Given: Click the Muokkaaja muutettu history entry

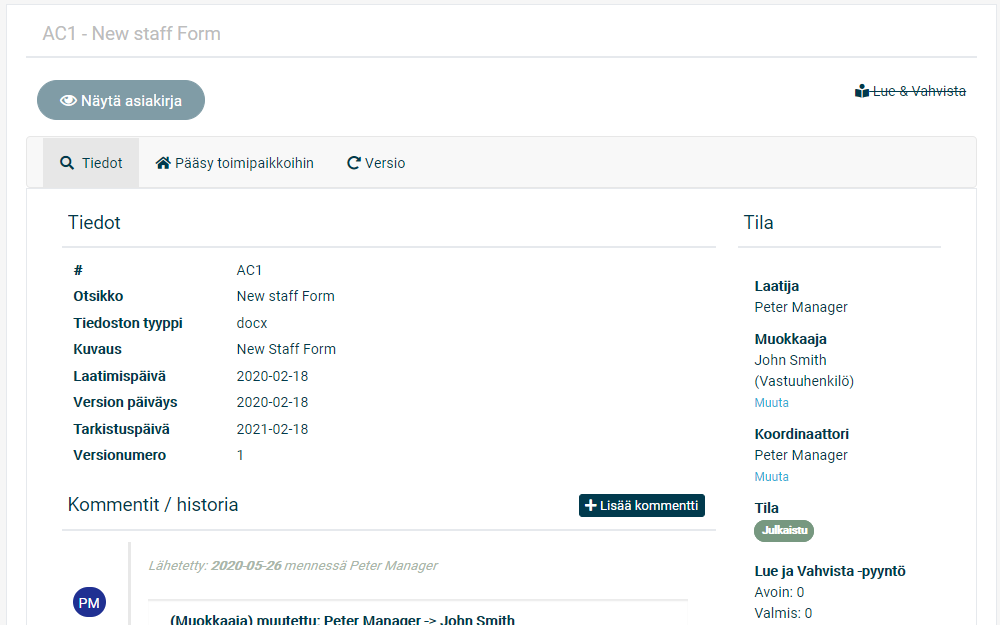Looking at the screenshot, I should (x=342, y=619).
